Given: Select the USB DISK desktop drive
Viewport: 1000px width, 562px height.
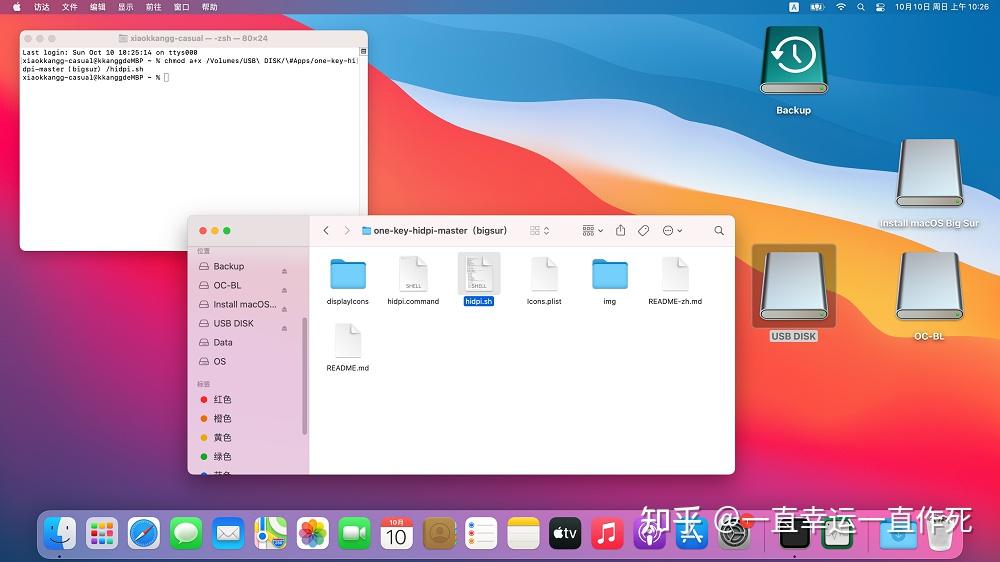Looking at the screenshot, I should (x=793, y=286).
